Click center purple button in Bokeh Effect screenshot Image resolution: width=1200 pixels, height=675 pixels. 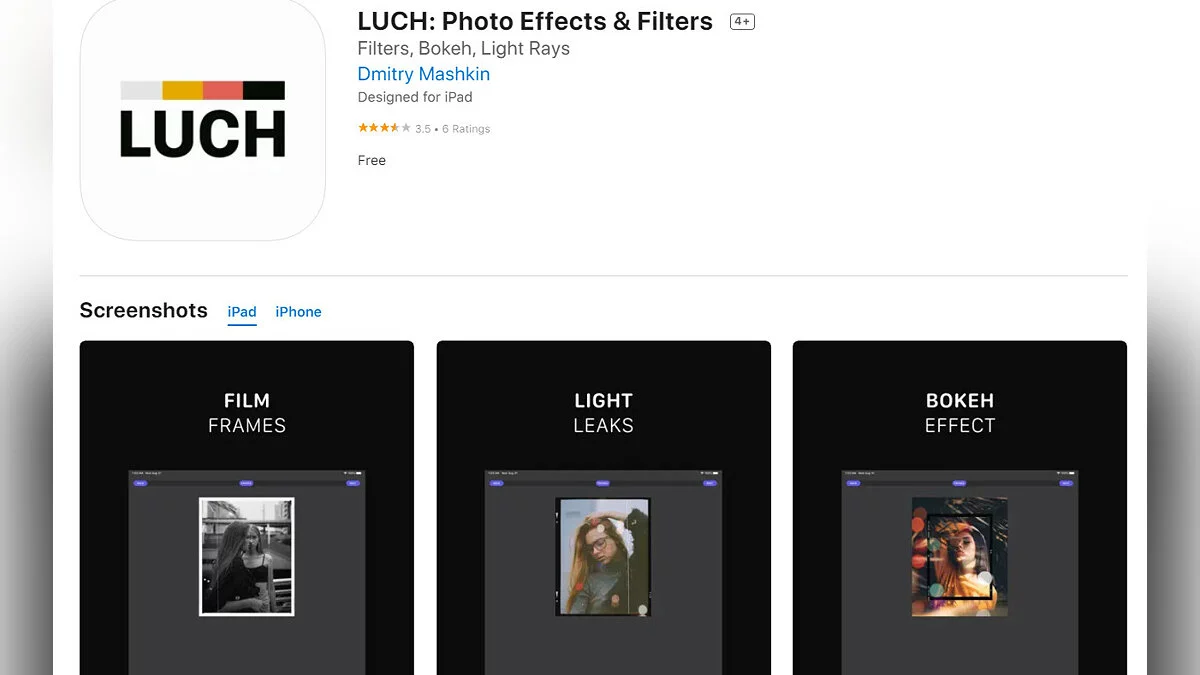pos(960,483)
